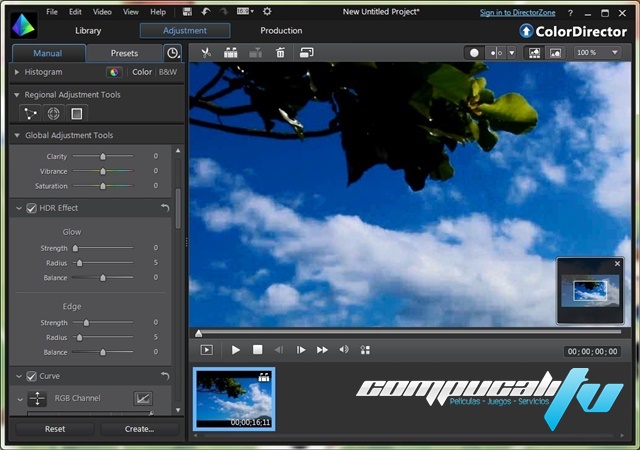
Task: Open the Edit menu
Action: (75, 12)
